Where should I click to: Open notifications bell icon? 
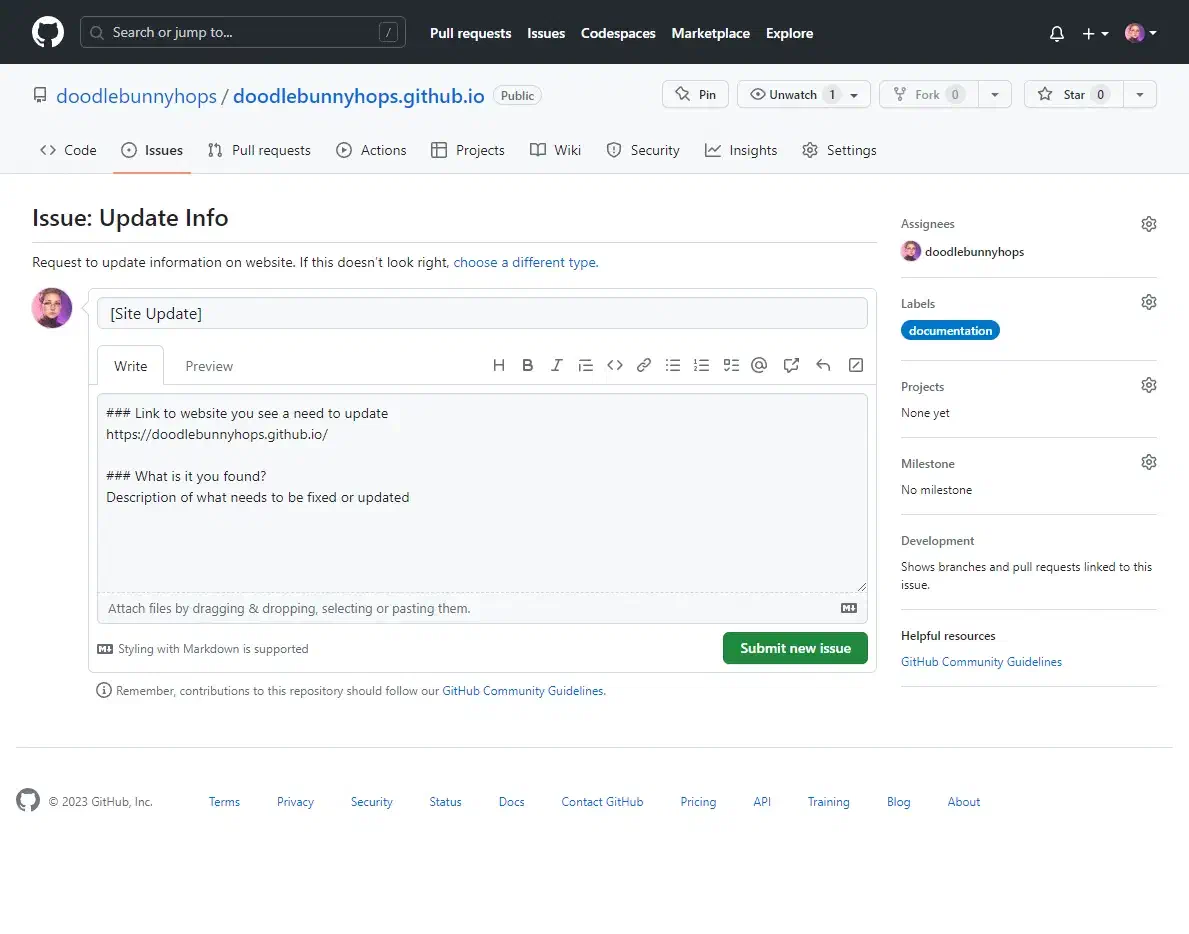(x=1057, y=33)
